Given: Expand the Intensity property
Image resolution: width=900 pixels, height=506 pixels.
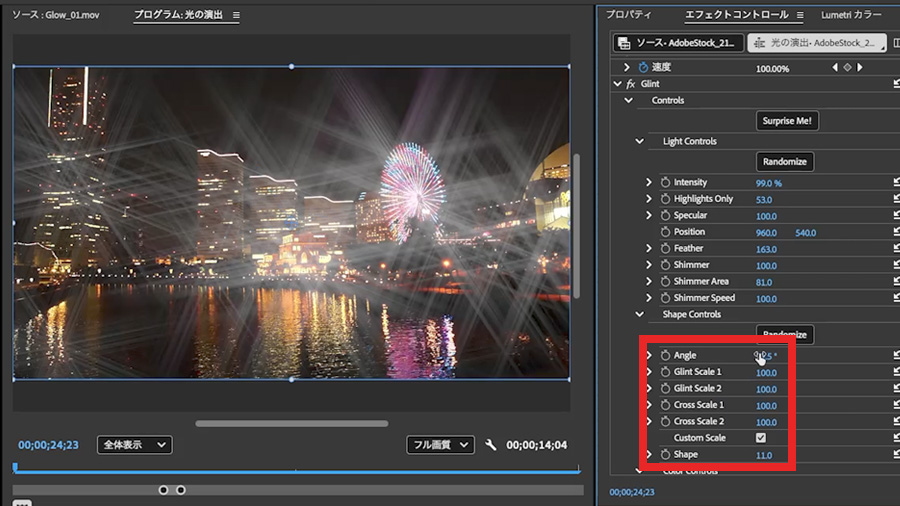Looking at the screenshot, I should [x=649, y=182].
